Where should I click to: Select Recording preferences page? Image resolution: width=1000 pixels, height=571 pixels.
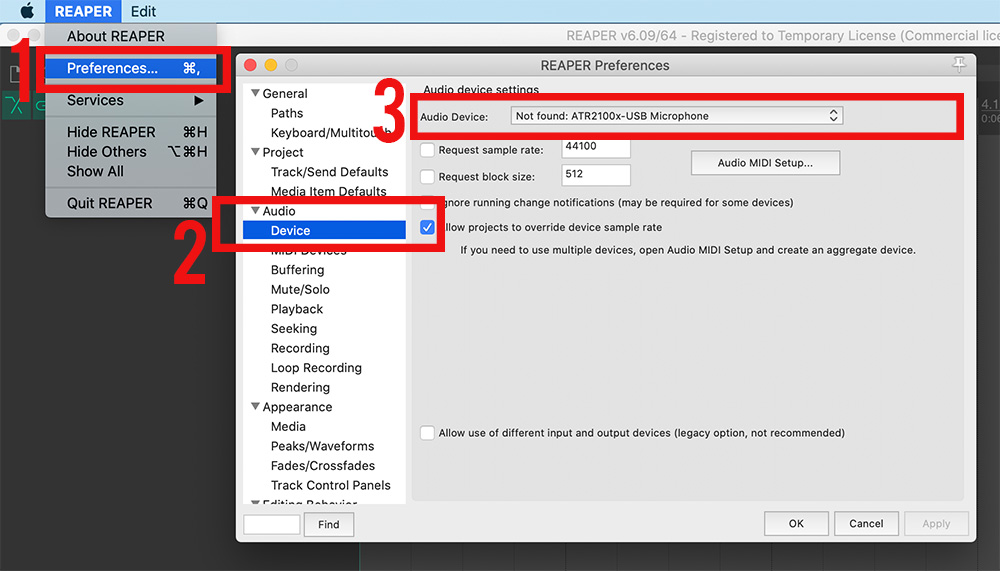[300, 348]
